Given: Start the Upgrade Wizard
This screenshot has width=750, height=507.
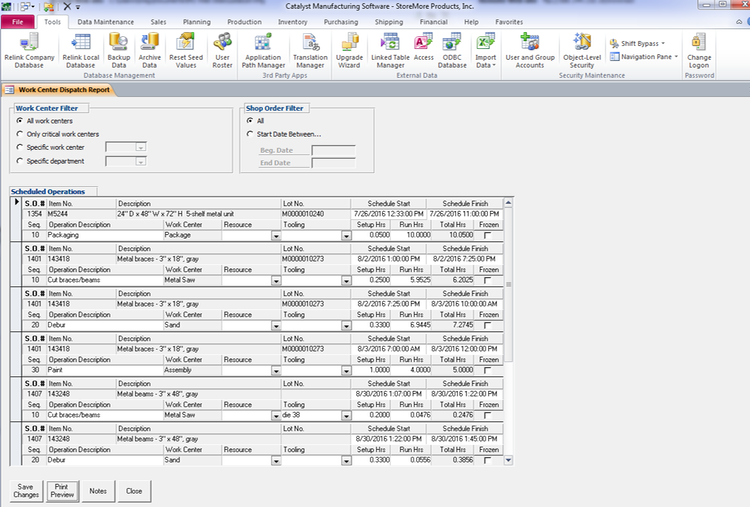Looking at the screenshot, I should tap(349, 51).
